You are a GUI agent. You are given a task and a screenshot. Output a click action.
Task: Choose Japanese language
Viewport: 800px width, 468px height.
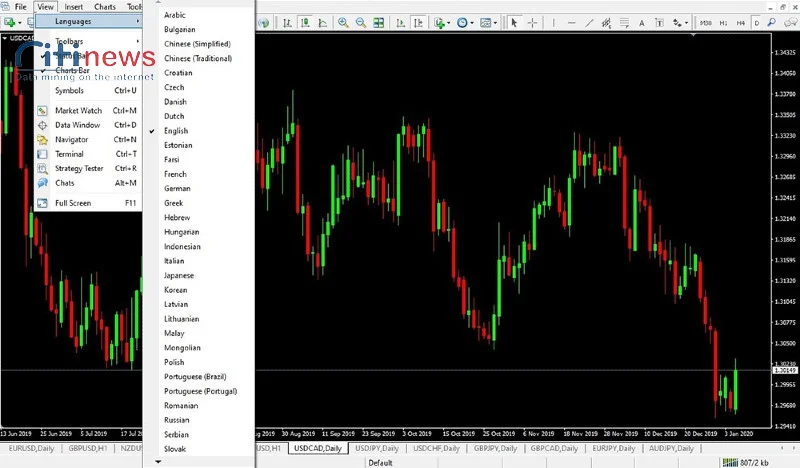(199, 275)
